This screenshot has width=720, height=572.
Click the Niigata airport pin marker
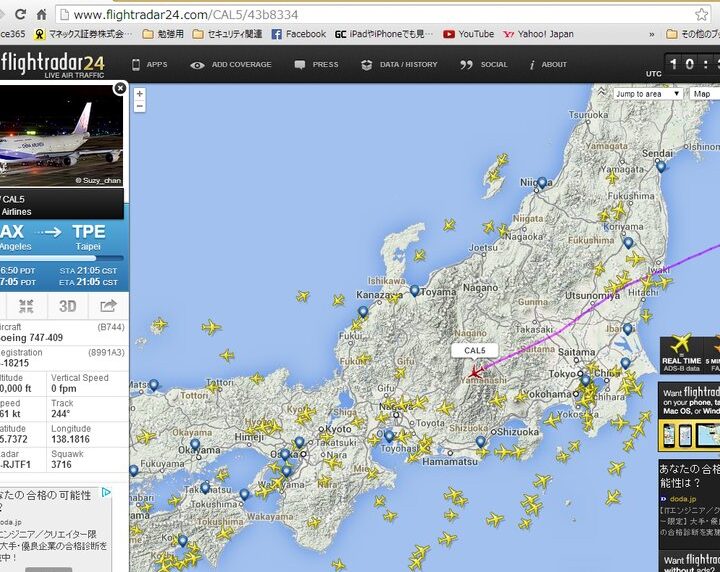tap(541, 183)
